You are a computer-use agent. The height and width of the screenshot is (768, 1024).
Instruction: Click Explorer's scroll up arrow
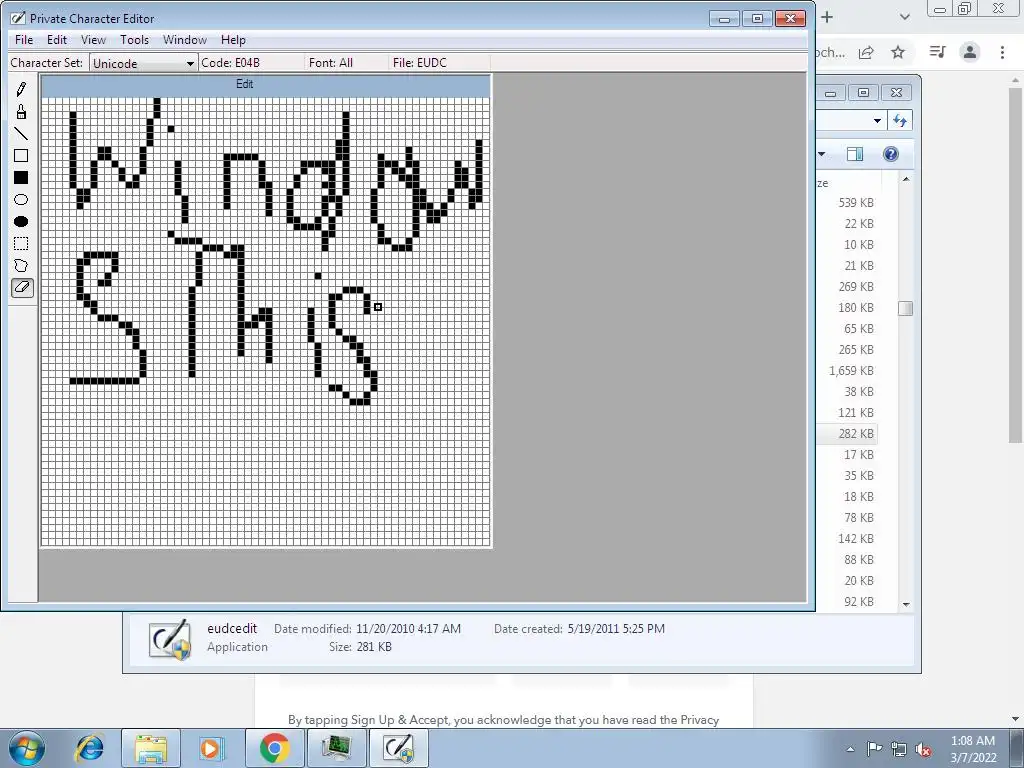[x=906, y=179]
